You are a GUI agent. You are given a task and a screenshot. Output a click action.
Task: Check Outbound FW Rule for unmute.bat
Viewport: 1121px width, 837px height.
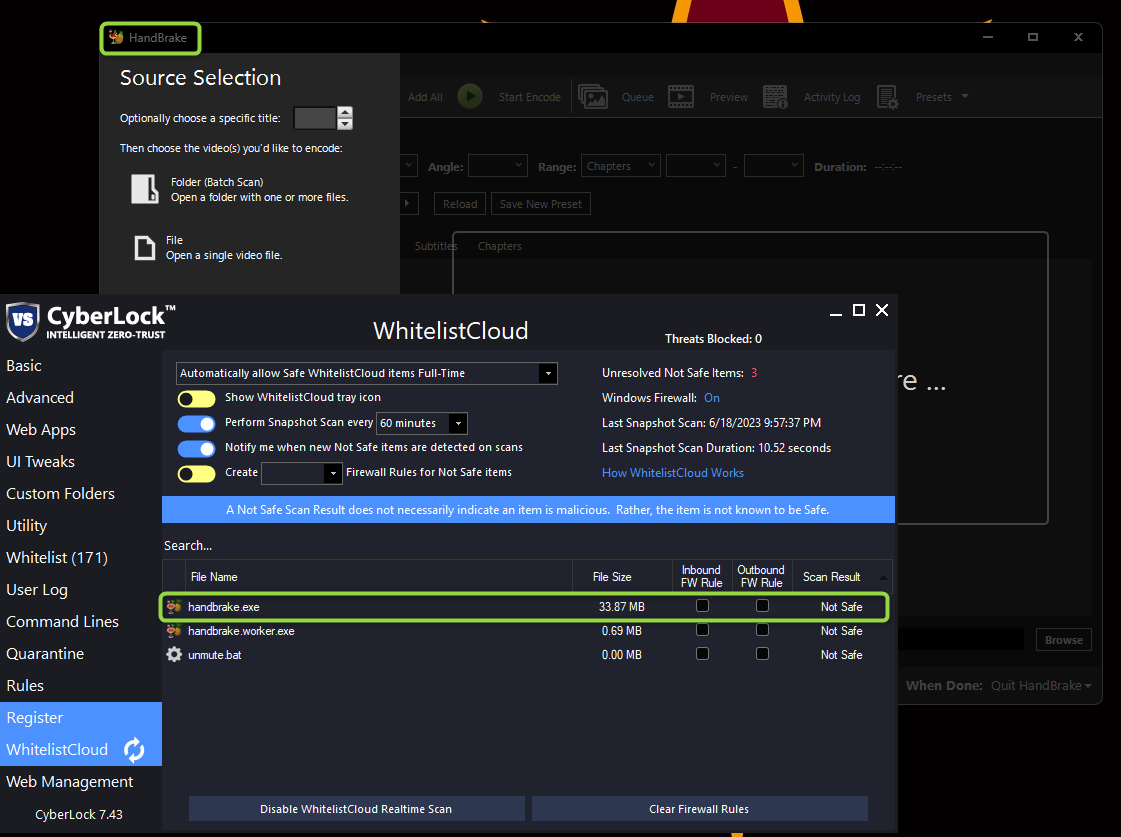[762, 654]
